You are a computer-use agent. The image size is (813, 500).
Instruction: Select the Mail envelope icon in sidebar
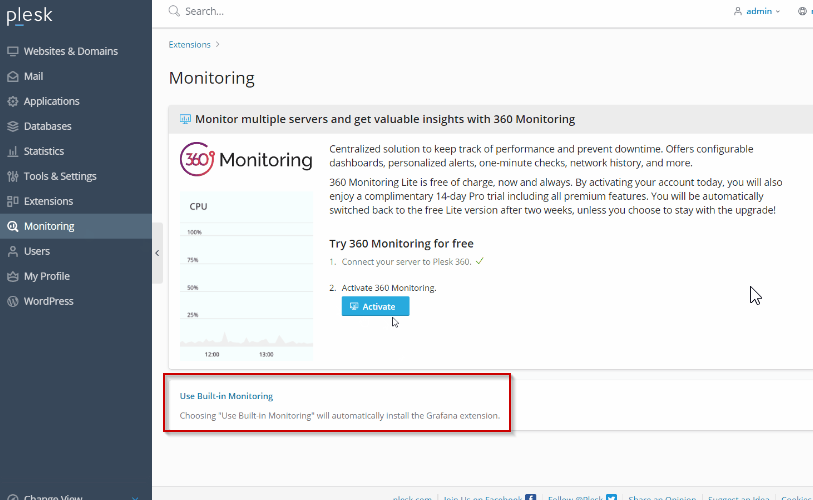pyautogui.click(x=13, y=76)
